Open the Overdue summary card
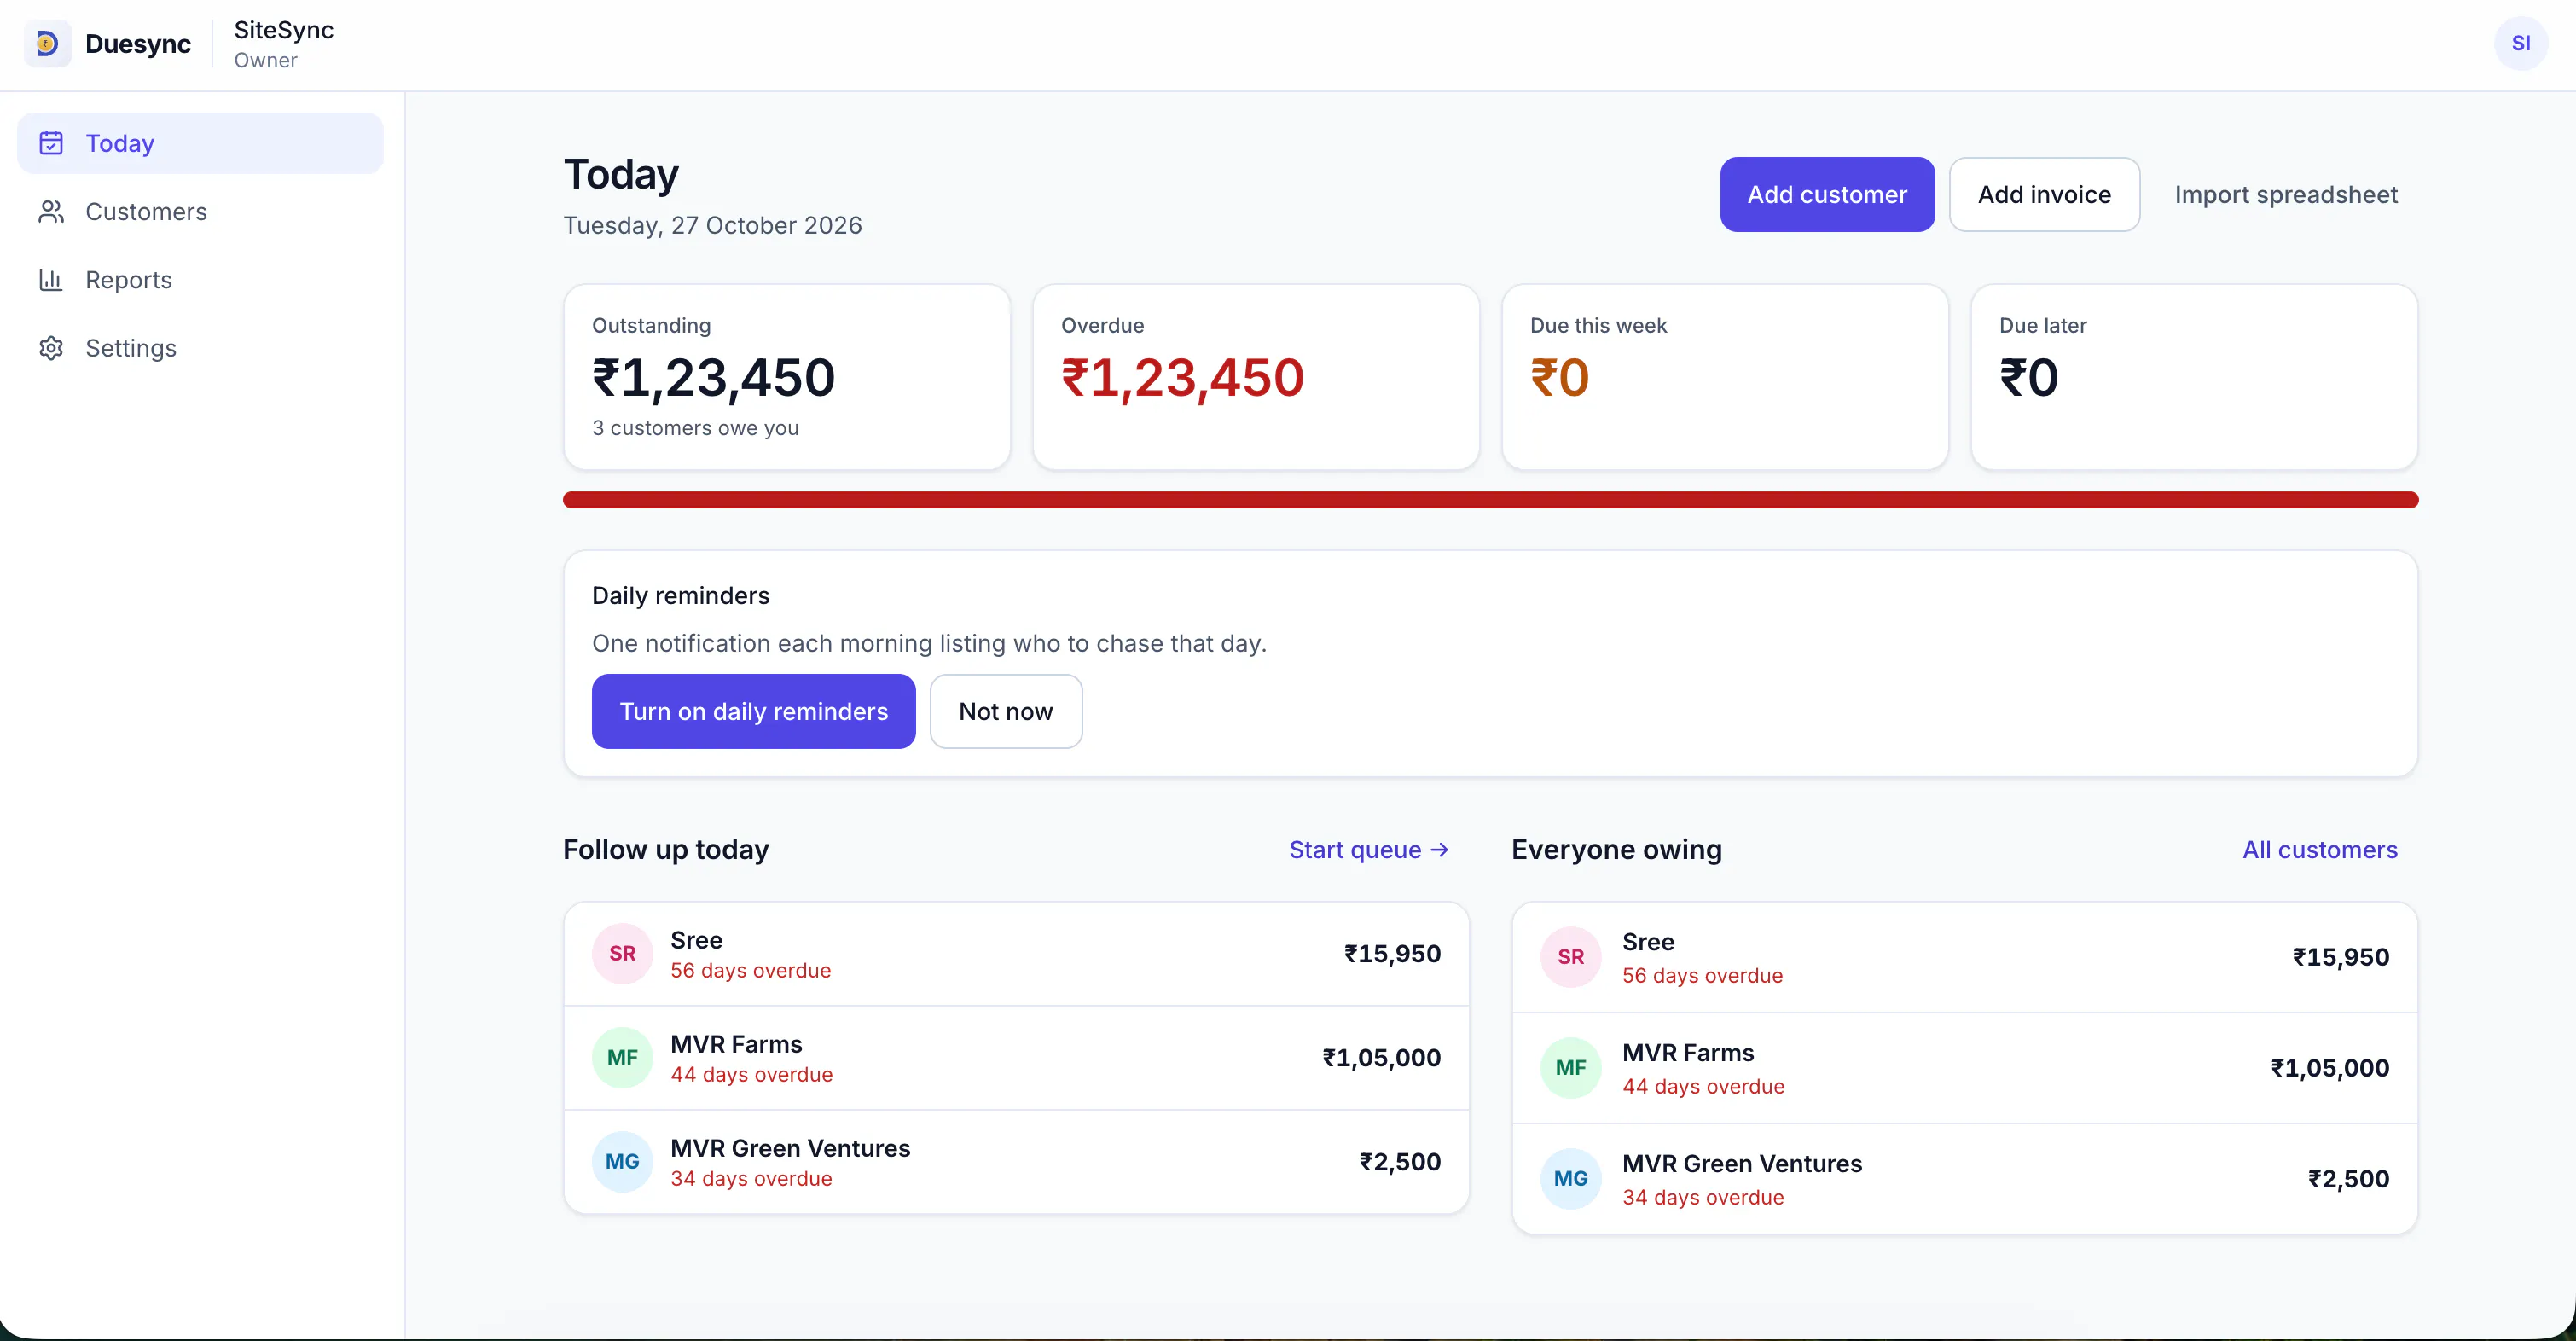The image size is (2576, 1341). 1256,377
